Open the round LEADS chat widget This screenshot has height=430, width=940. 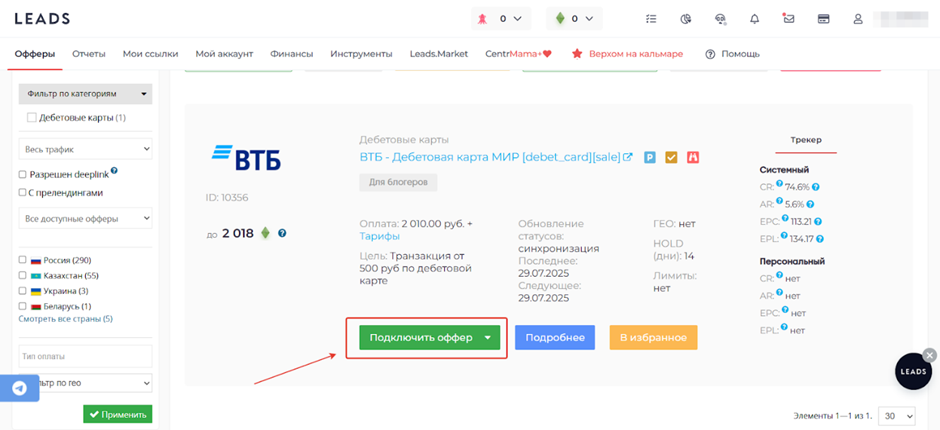pos(913,372)
